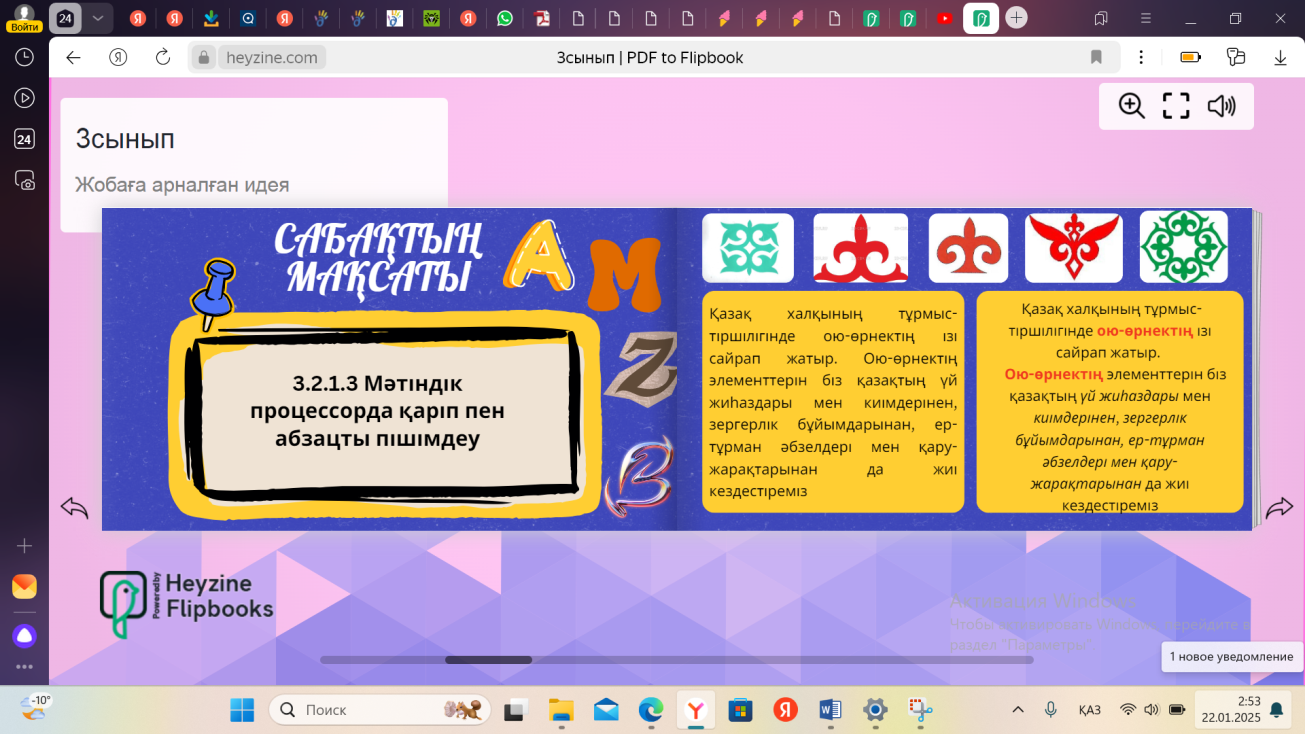Image resolution: width=1305 pixels, height=734 pixels.
Task: Open the Mail app from the taskbar
Action: [605, 710]
